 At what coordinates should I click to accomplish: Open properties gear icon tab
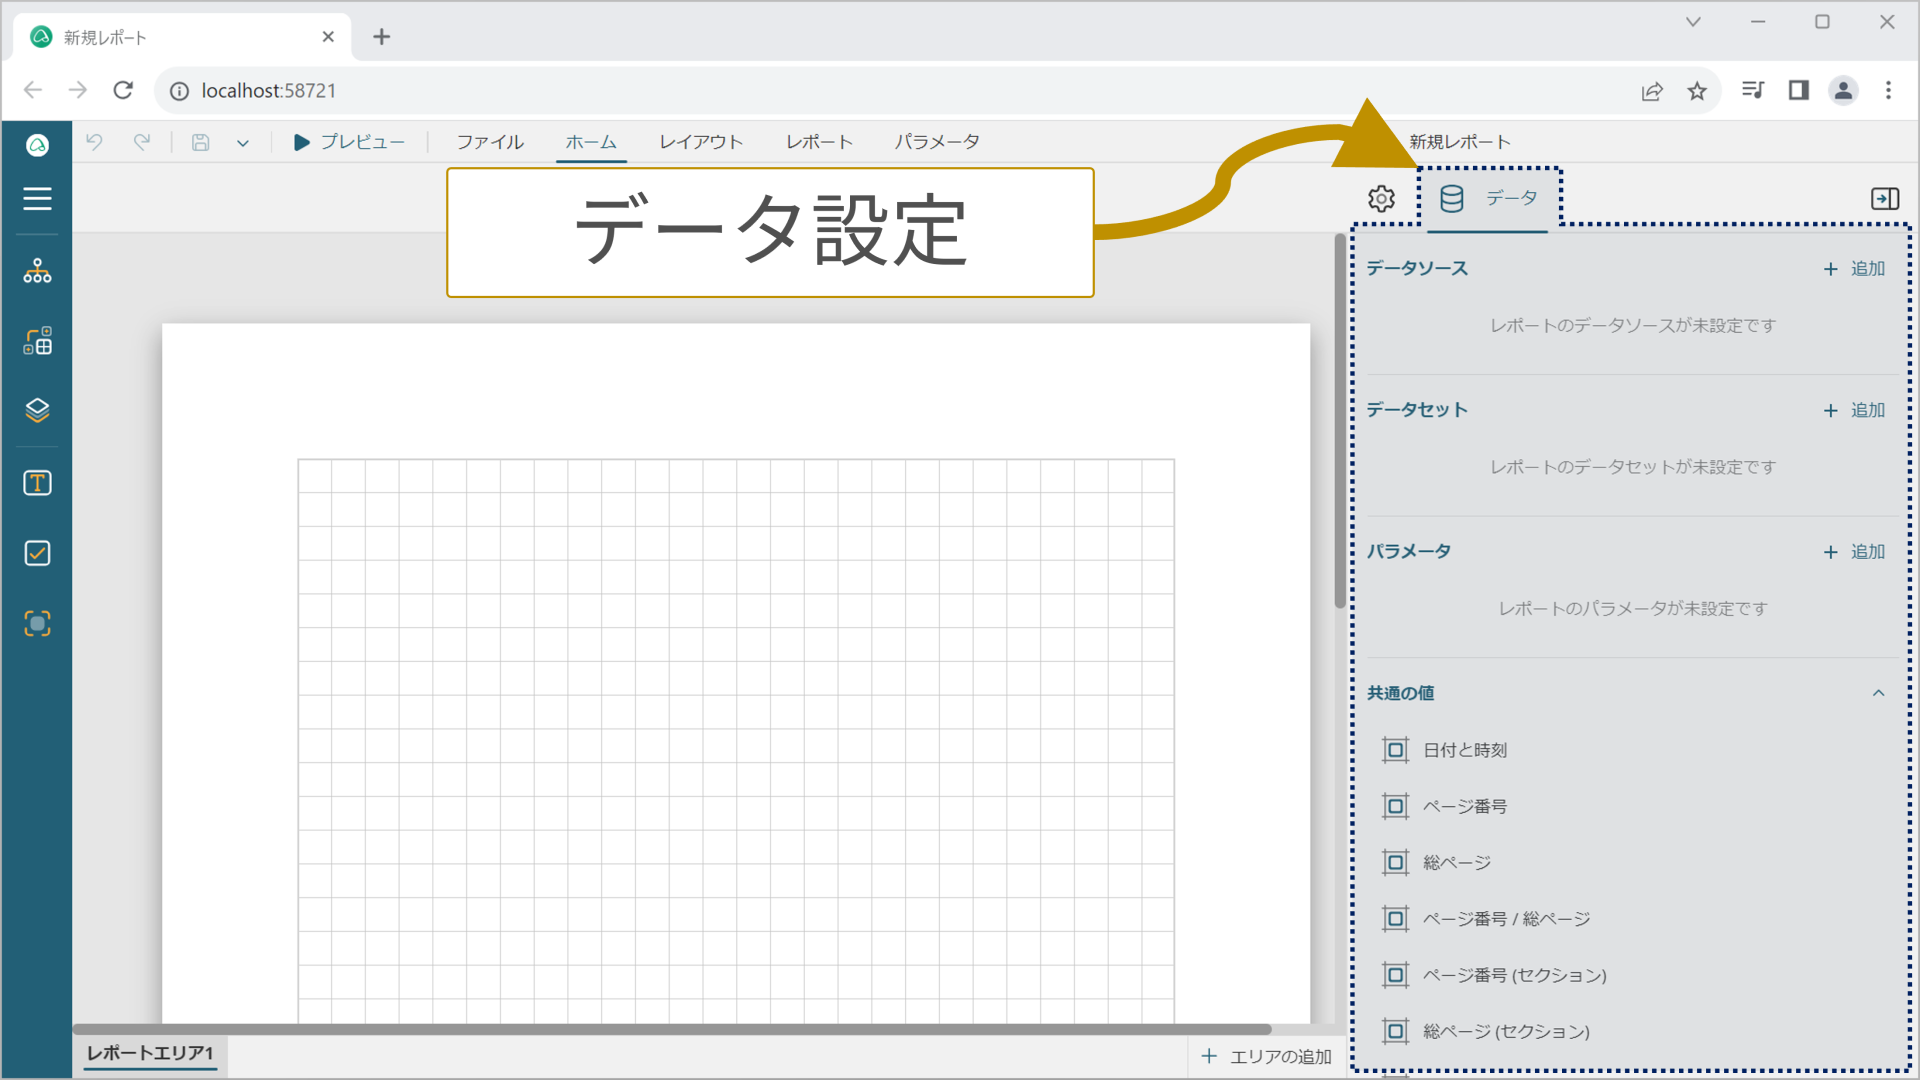tap(1381, 198)
